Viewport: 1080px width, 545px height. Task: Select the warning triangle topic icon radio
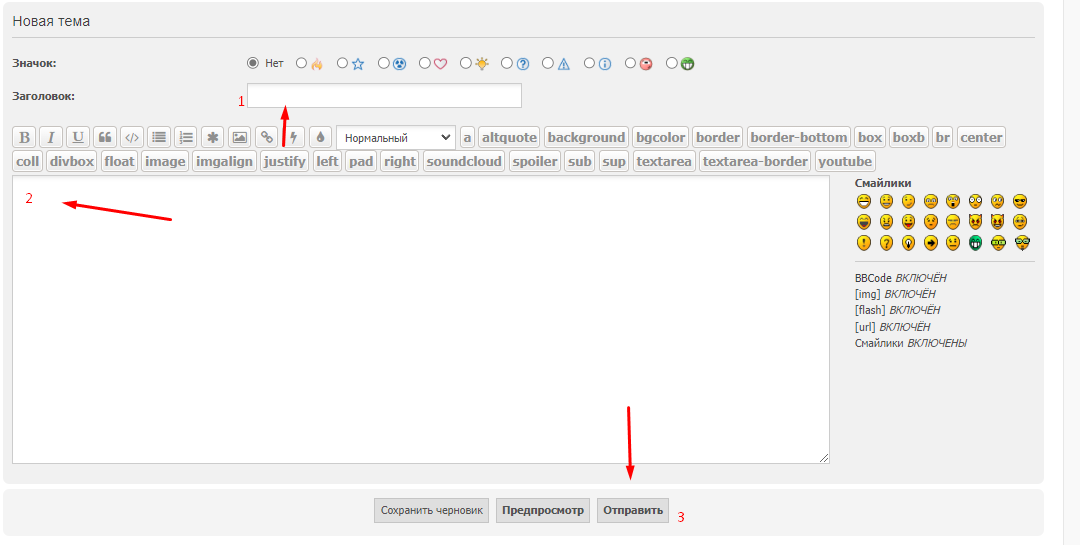[548, 63]
